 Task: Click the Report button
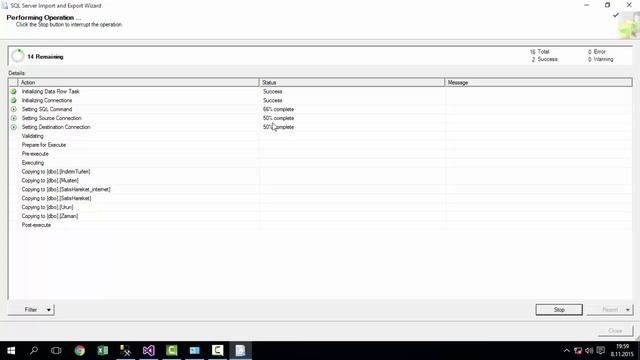pos(610,310)
